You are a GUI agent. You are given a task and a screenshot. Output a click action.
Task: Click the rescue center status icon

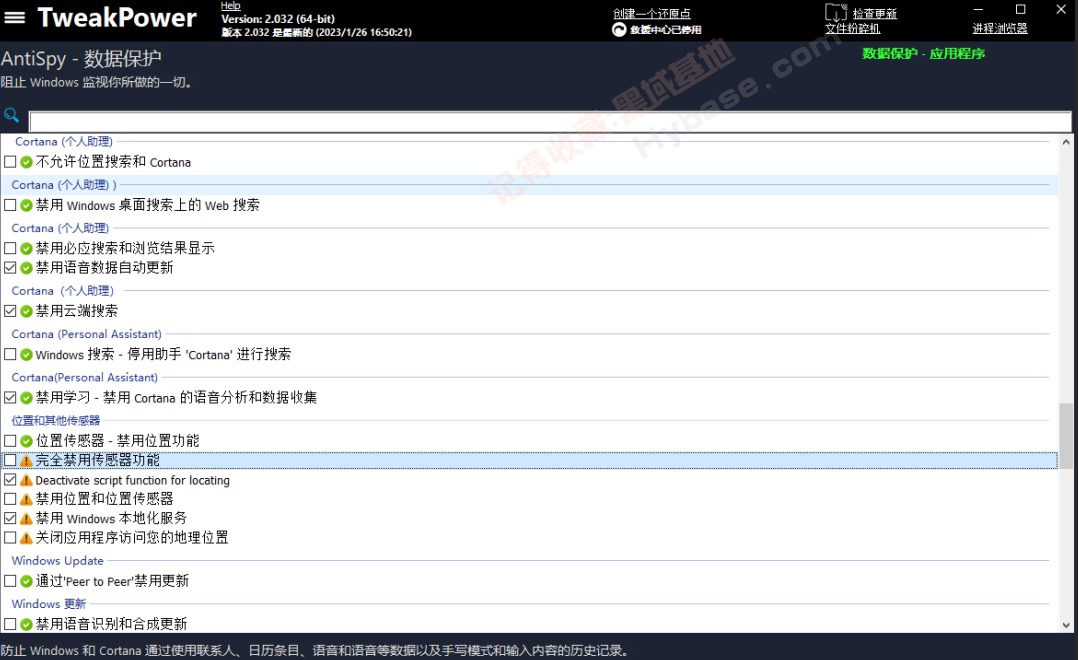tap(619, 30)
